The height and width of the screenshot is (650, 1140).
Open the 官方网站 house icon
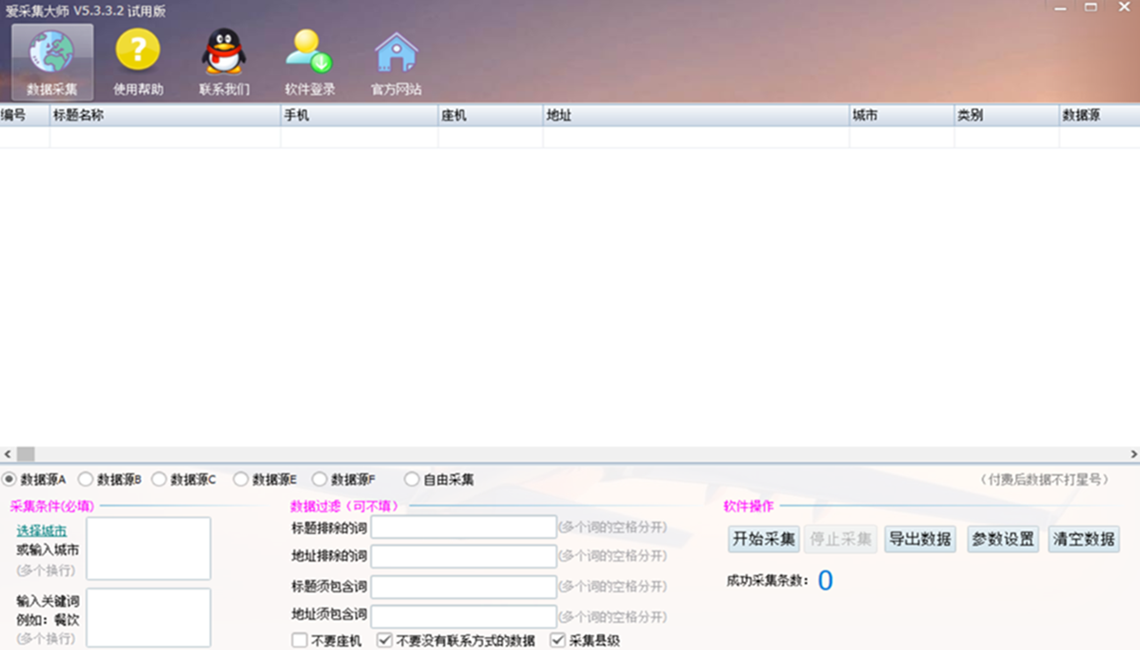coord(396,52)
